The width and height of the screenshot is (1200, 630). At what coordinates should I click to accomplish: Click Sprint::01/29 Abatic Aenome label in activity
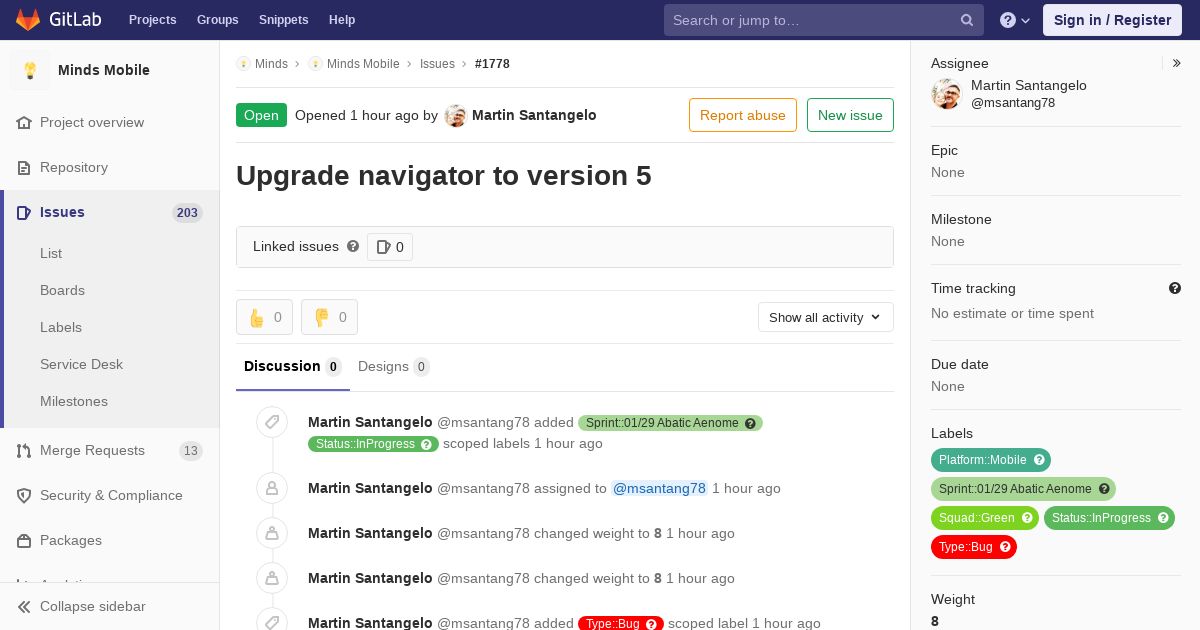click(x=670, y=423)
